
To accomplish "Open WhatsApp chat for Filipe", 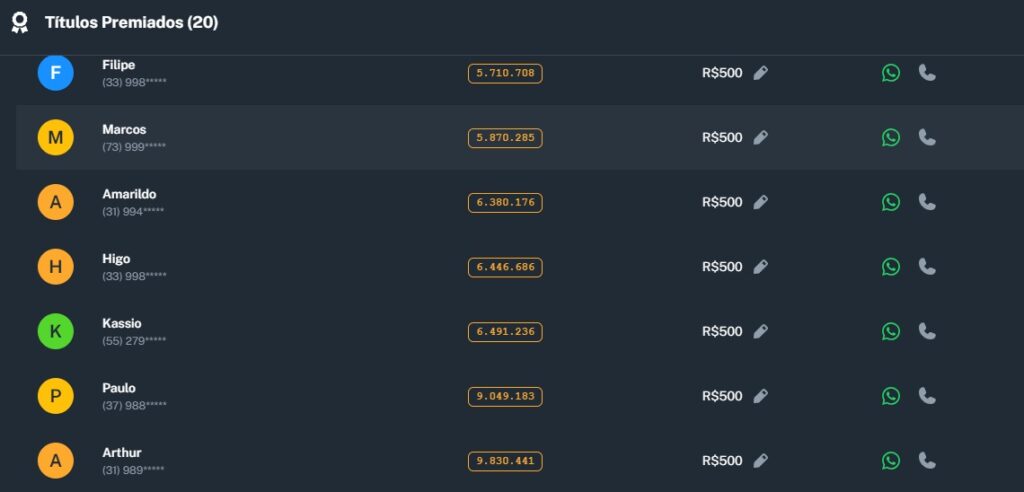I will click(891, 73).
